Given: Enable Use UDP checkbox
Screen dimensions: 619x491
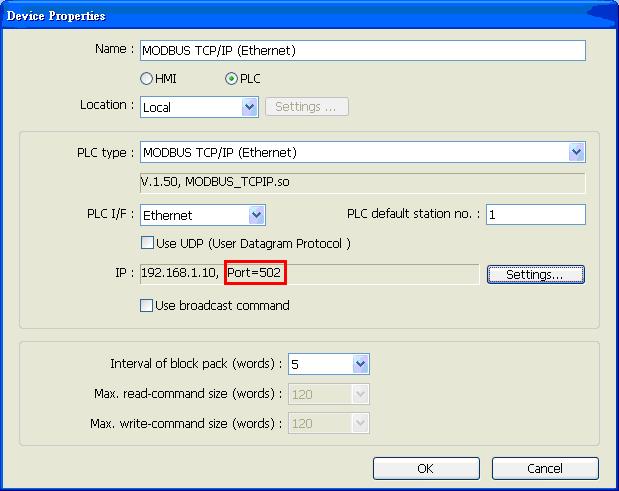Looking at the screenshot, I should 147,242.
